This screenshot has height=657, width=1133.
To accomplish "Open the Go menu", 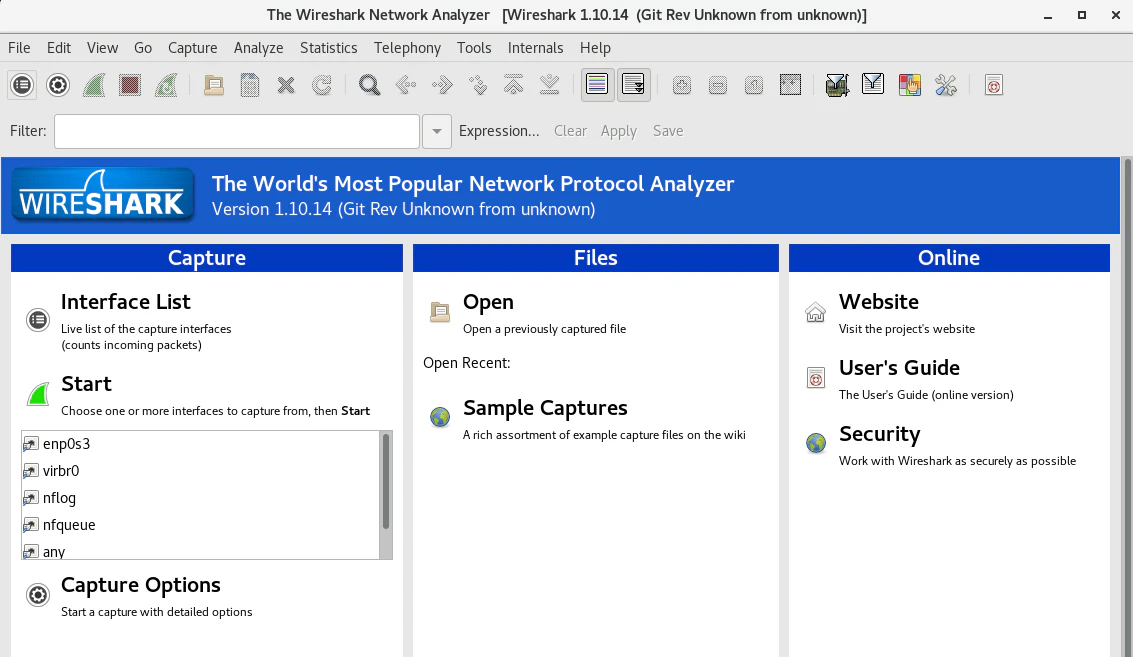I will click(143, 48).
